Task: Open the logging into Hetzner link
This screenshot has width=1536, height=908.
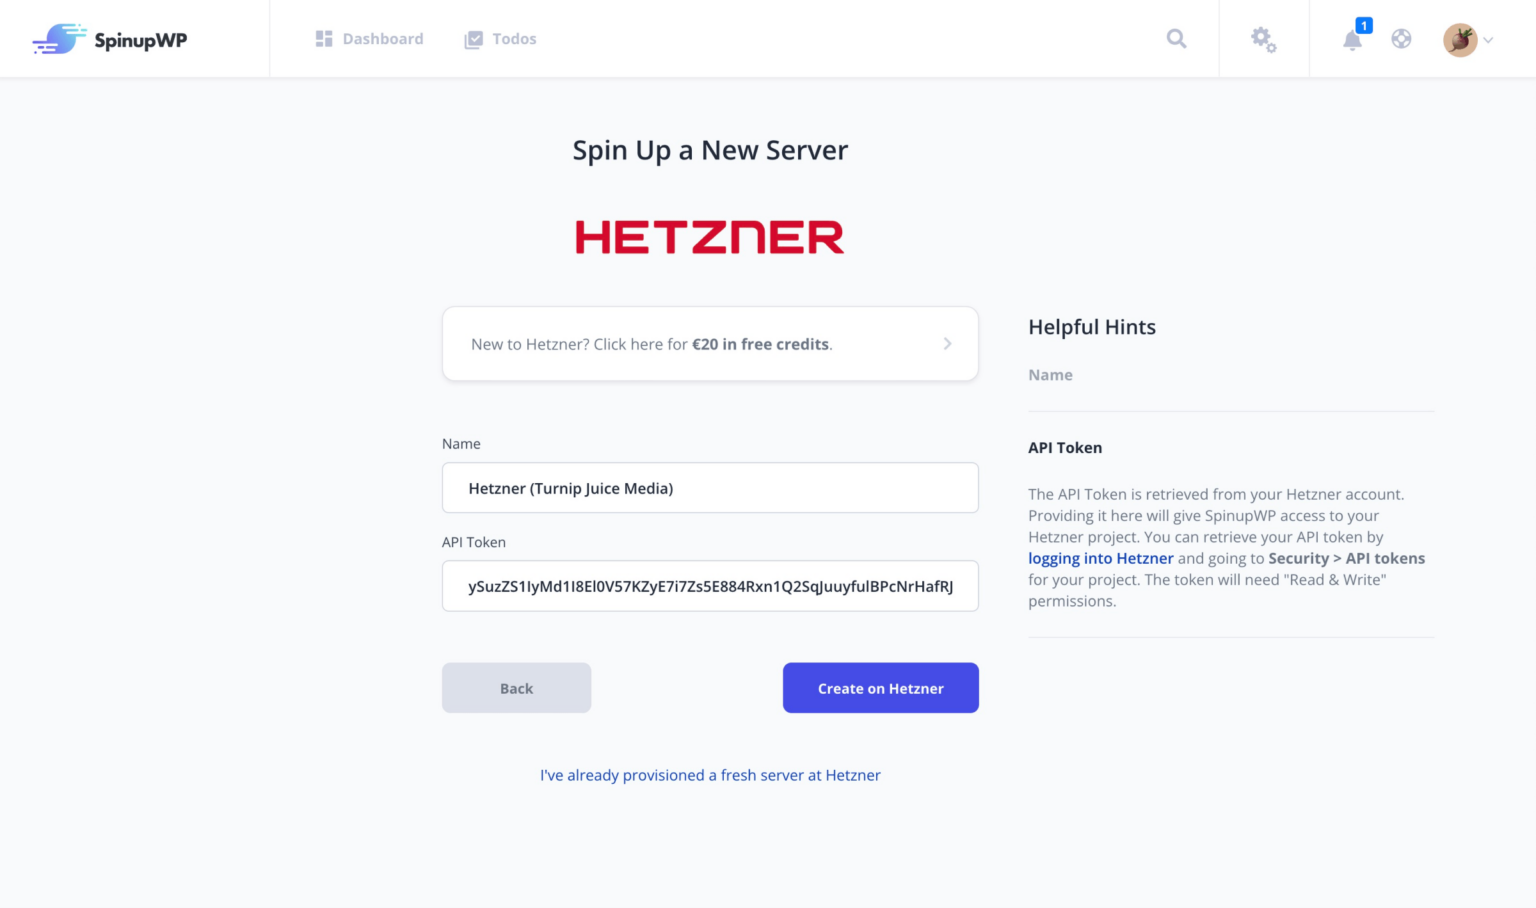Action: pyautogui.click(x=1100, y=558)
